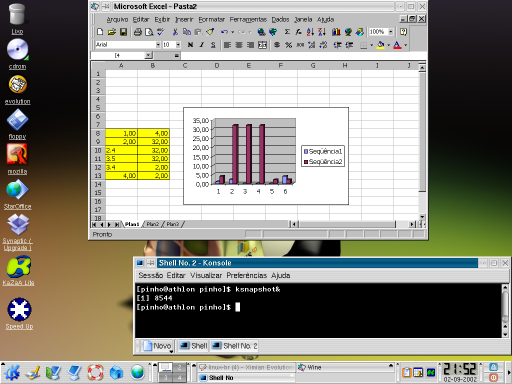Open the Inserir menu in Excel

(x=184, y=19)
